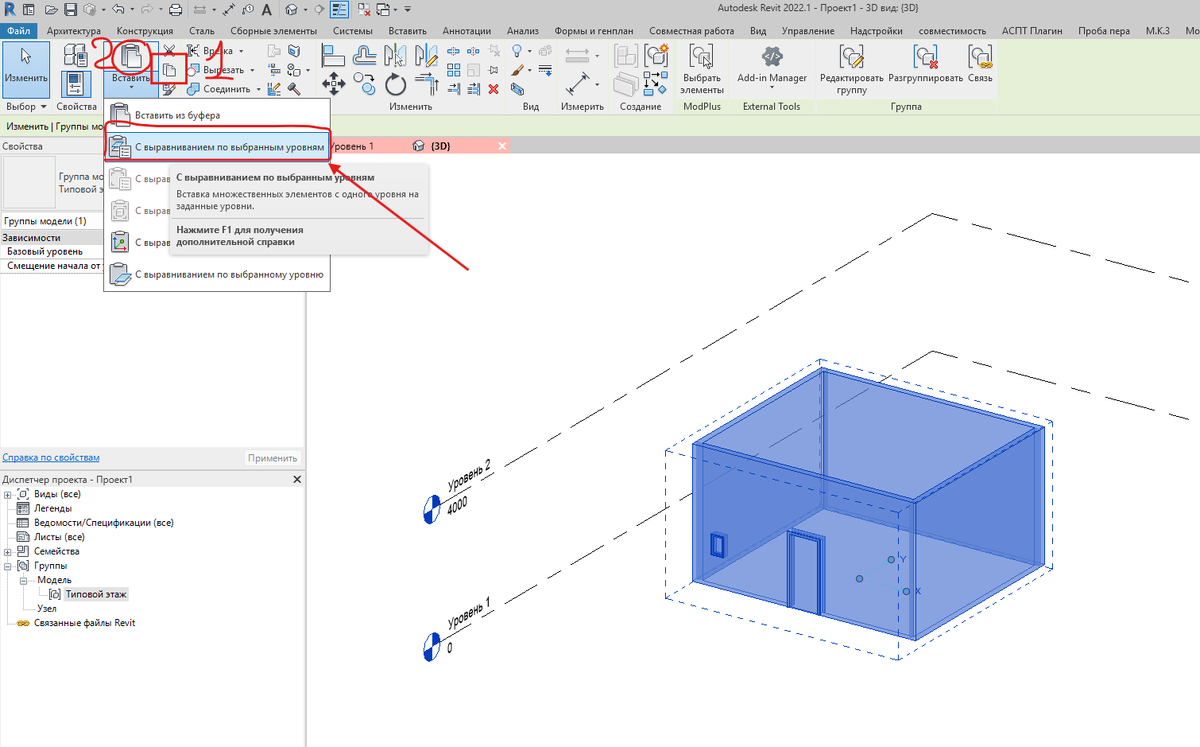Collapse the Группы node in project browser
The width and height of the screenshot is (1200, 747).
[x=8, y=566]
